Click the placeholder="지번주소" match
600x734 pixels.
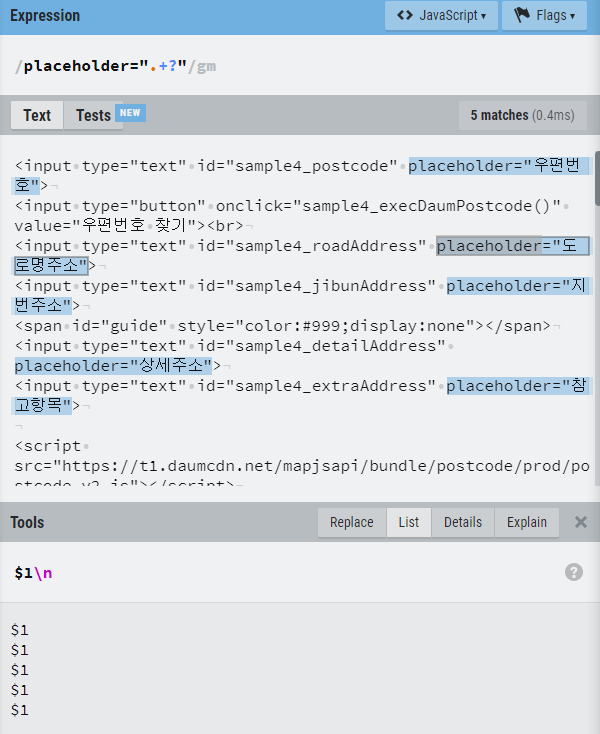click(x=518, y=286)
